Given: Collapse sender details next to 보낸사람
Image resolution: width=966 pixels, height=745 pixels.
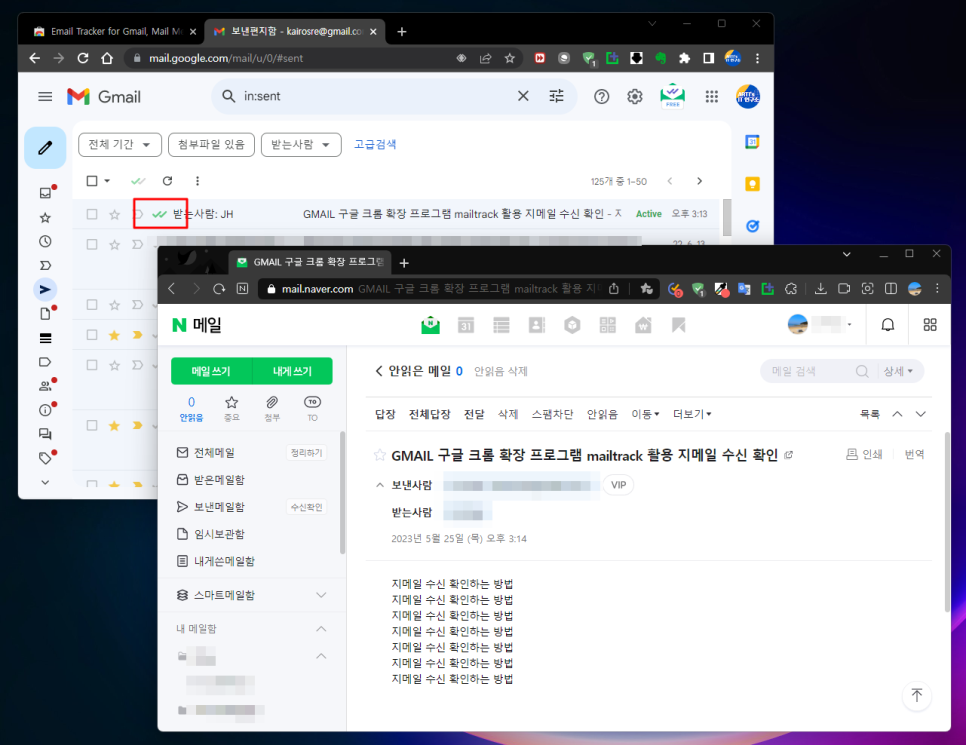Looking at the screenshot, I should click(380, 485).
